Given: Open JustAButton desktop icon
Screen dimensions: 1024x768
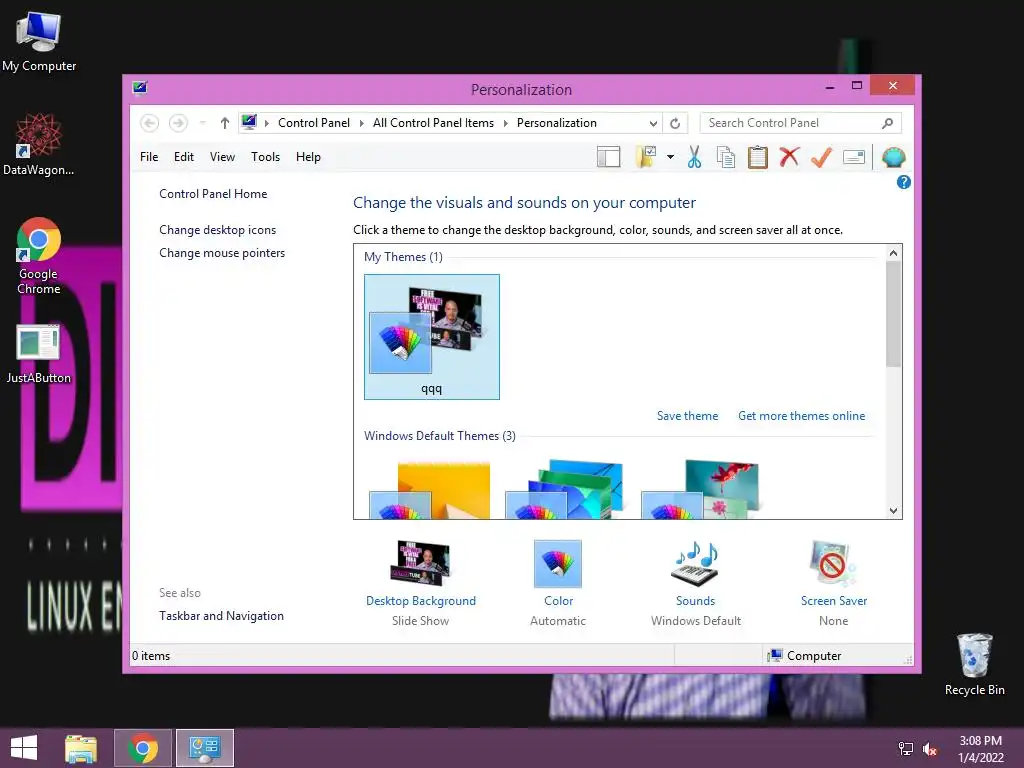Looking at the screenshot, I should (x=39, y=355).
